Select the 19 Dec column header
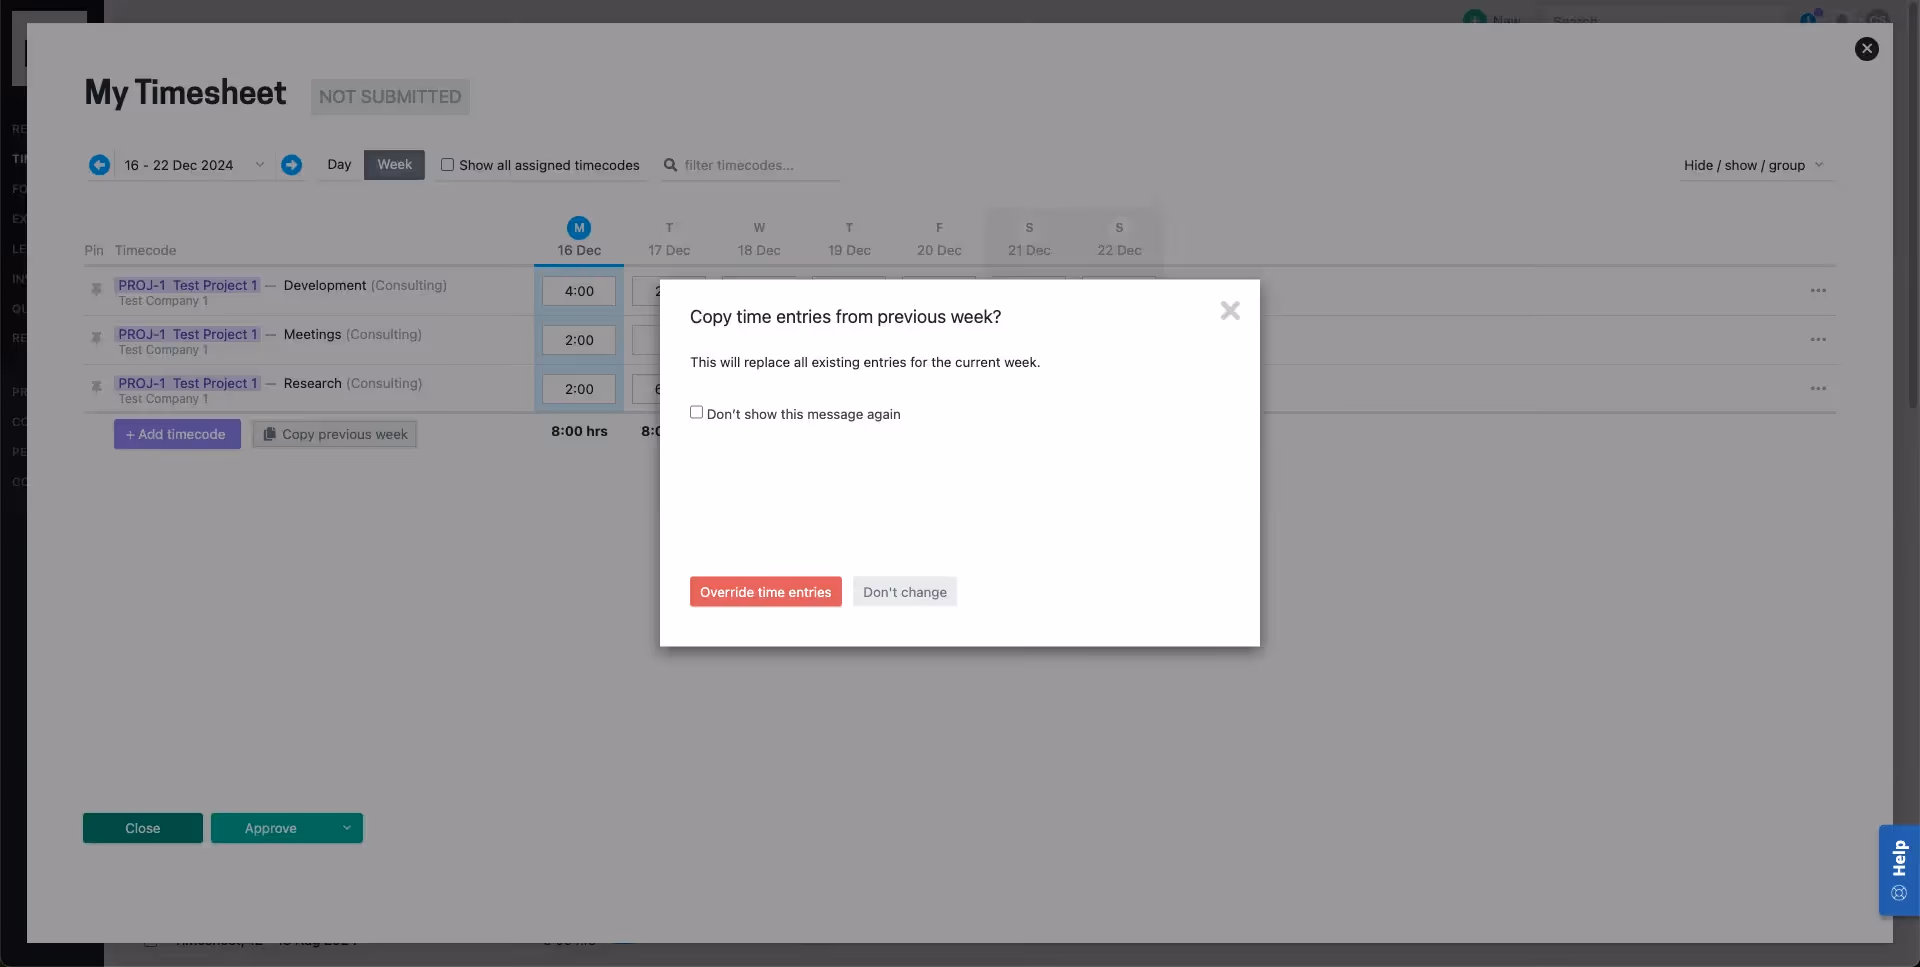 coord(849,240)
